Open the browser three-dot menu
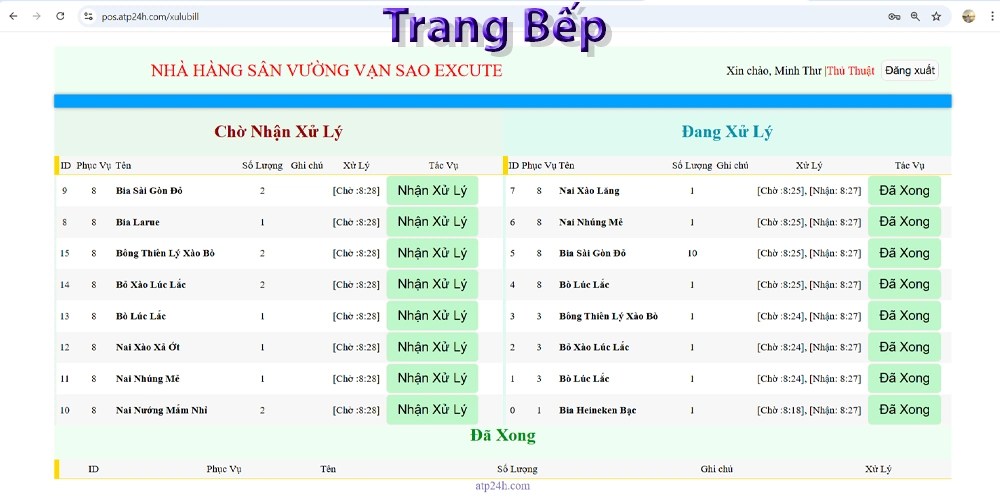Viewport: 1000px width, 500px height. [x=990, y=17]
